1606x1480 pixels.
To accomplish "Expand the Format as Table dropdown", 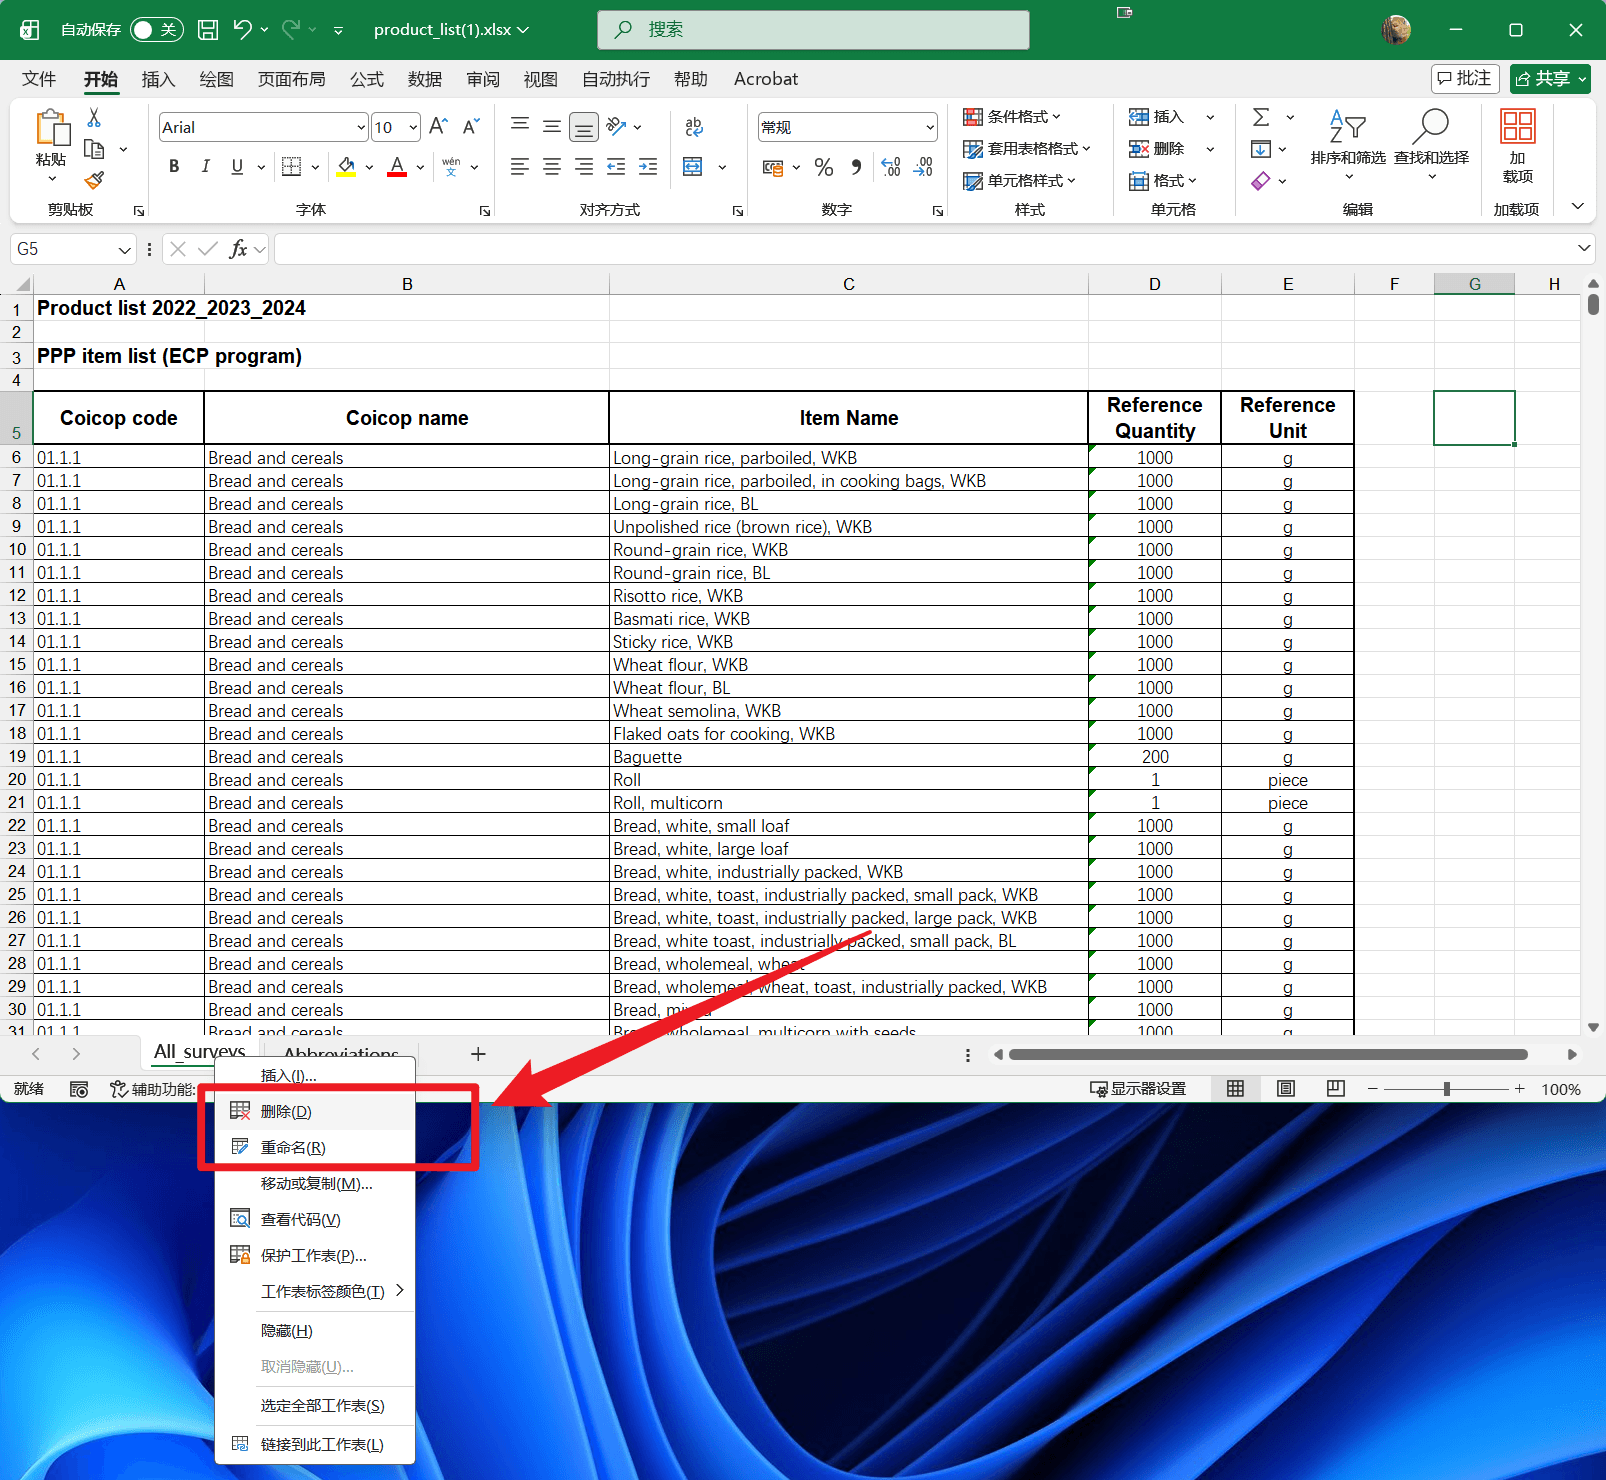I will [x=1086, y=149].
